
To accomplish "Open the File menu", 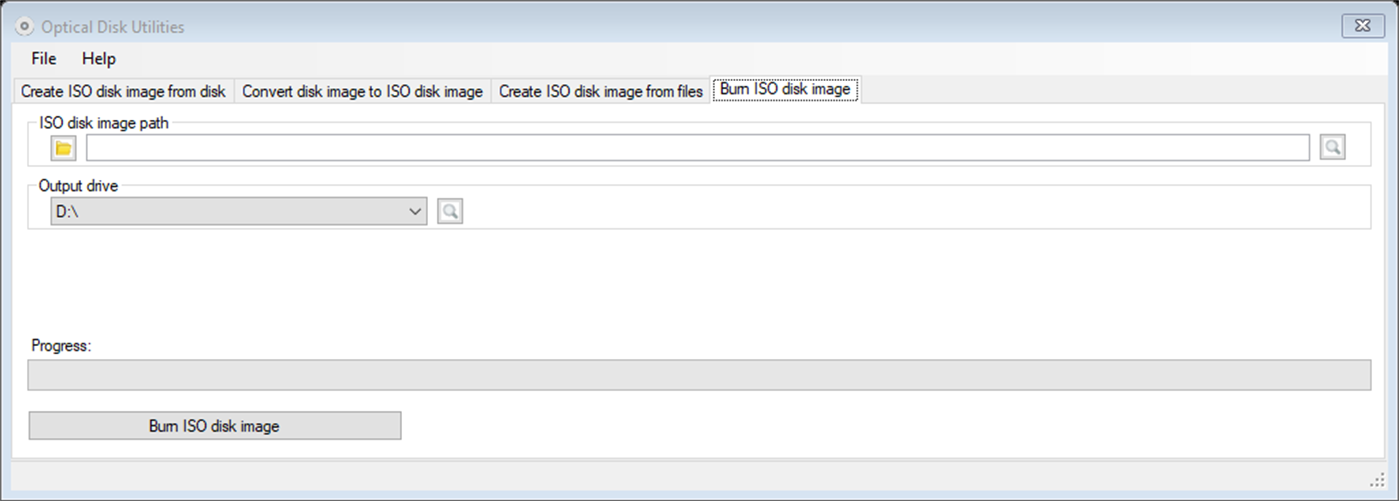I will click(x=44, y=58).
